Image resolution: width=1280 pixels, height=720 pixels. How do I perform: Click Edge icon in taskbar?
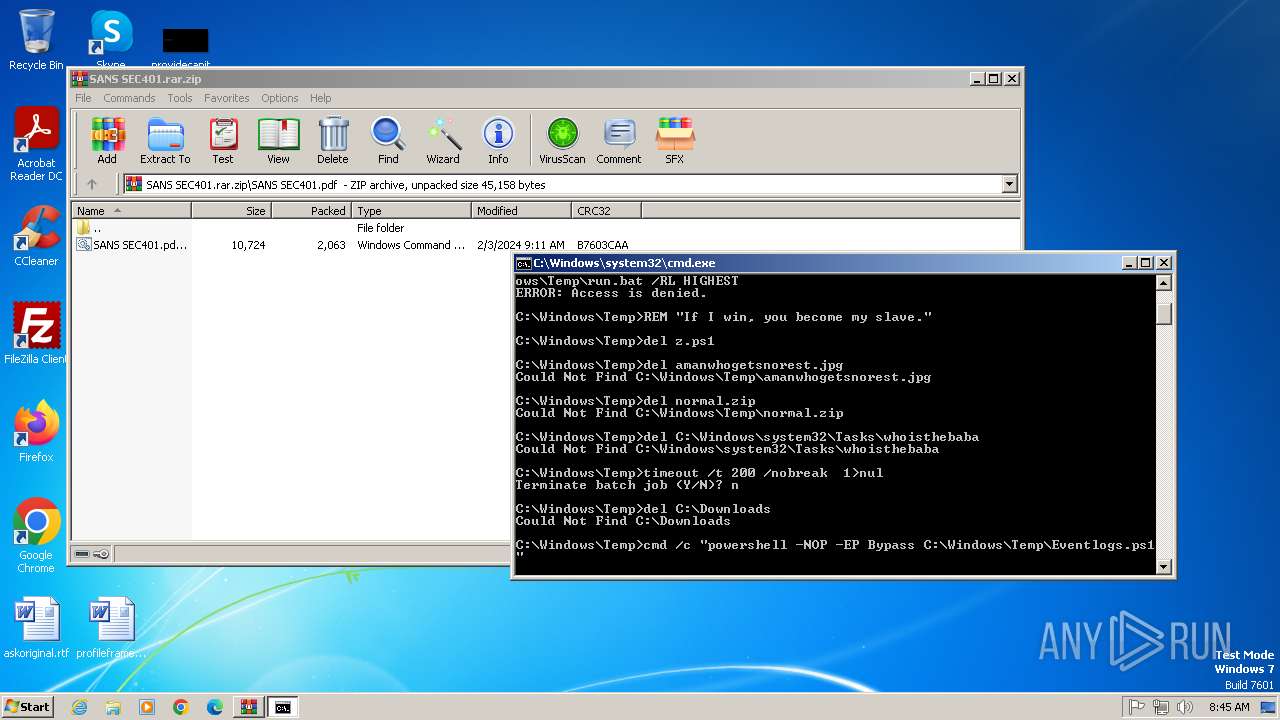click(x=215, y=707)
